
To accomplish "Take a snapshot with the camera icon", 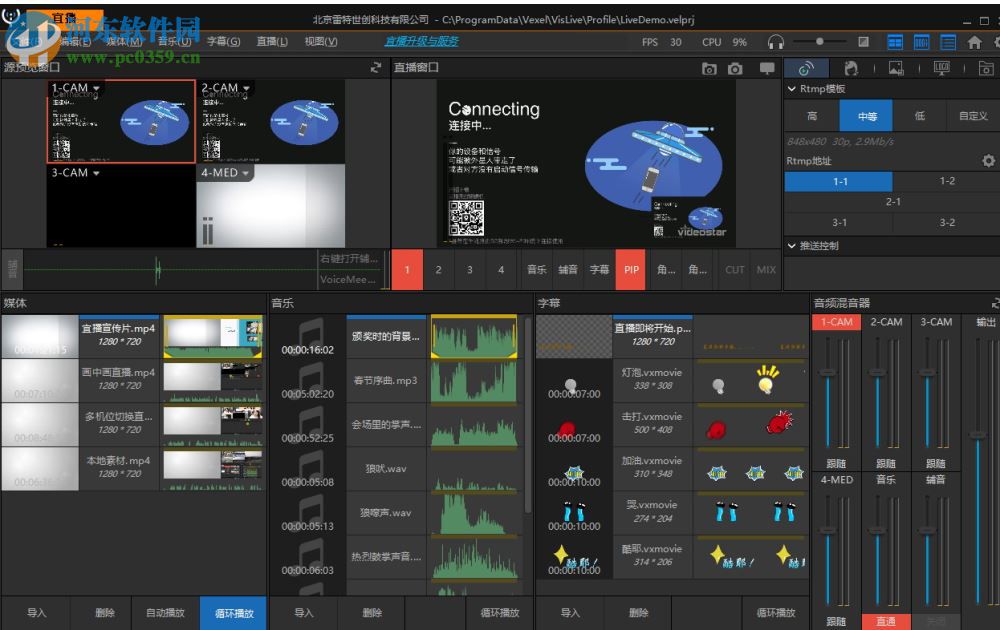I will (735, 68).
